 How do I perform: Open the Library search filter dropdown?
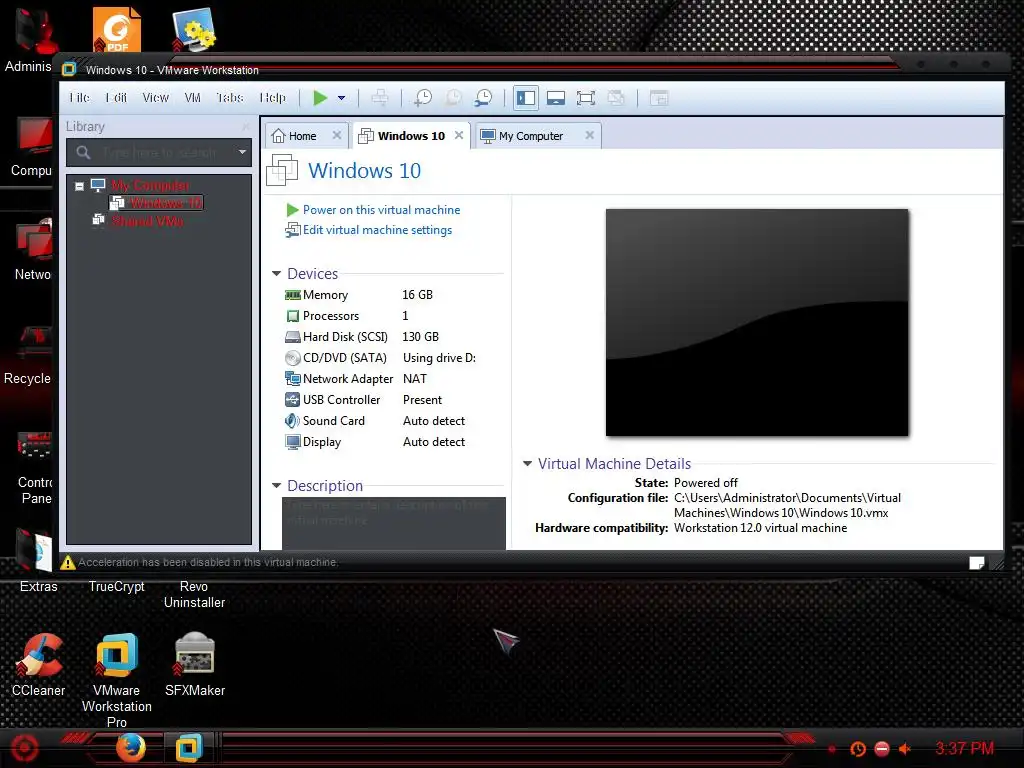(x=242, y=152)
